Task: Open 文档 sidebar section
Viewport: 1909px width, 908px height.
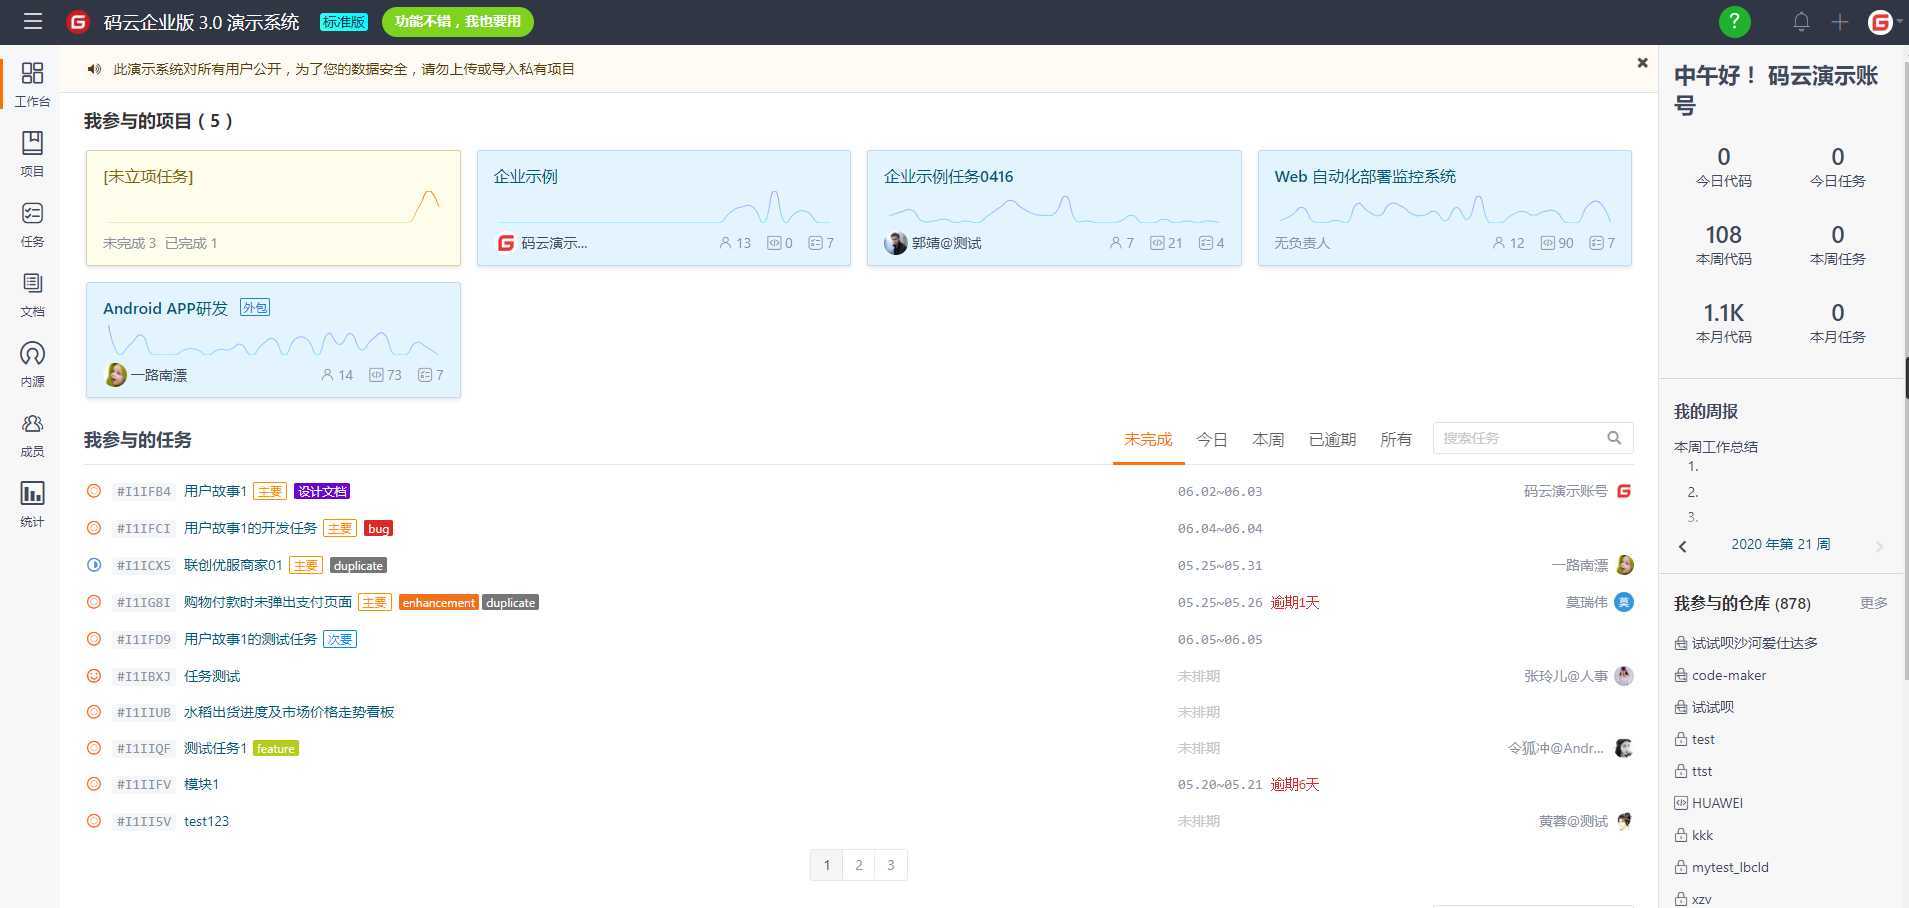Action: click(x=32, y=294)
